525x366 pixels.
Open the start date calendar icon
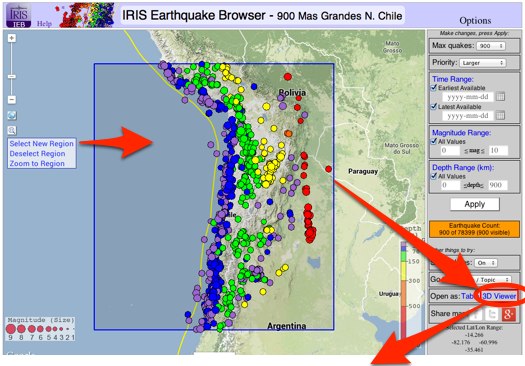point(500,97)
